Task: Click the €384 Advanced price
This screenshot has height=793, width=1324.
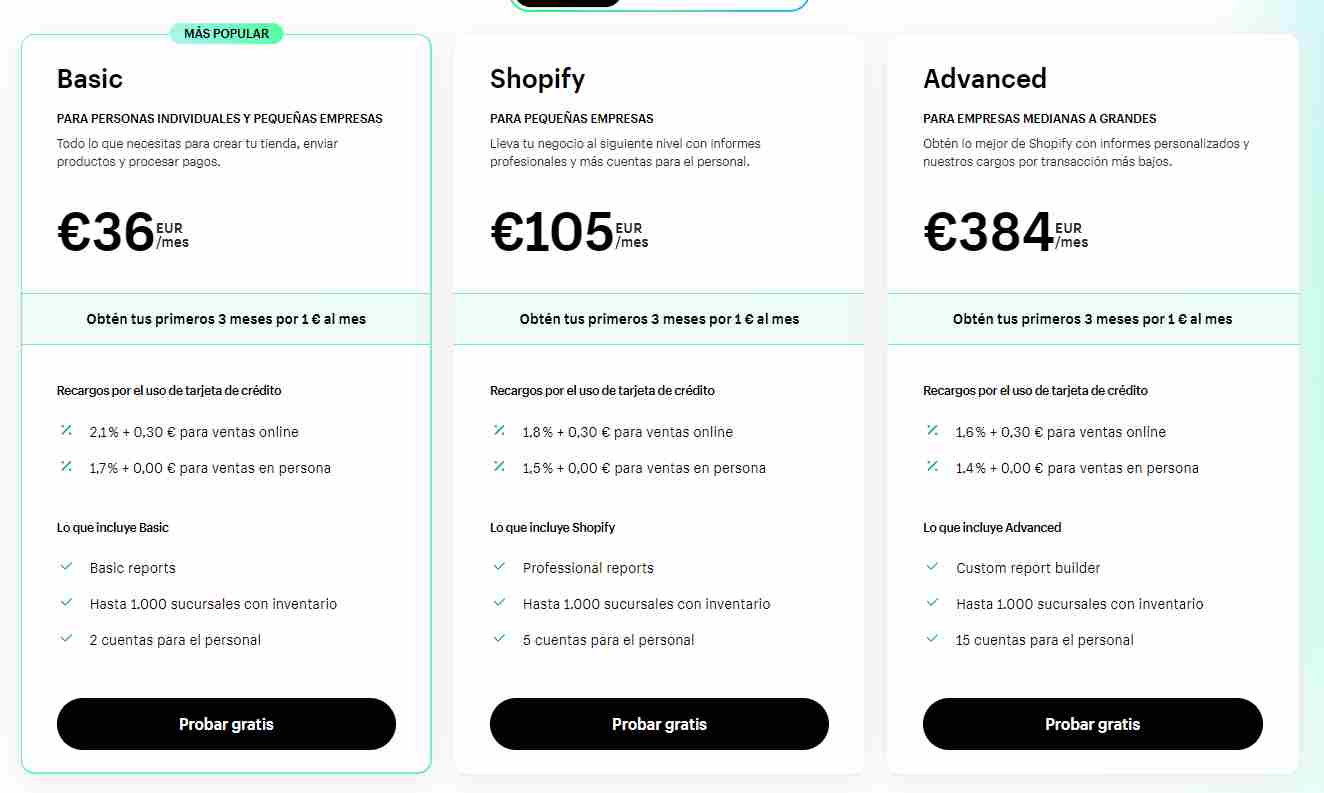Action: (x=988, y=232)
